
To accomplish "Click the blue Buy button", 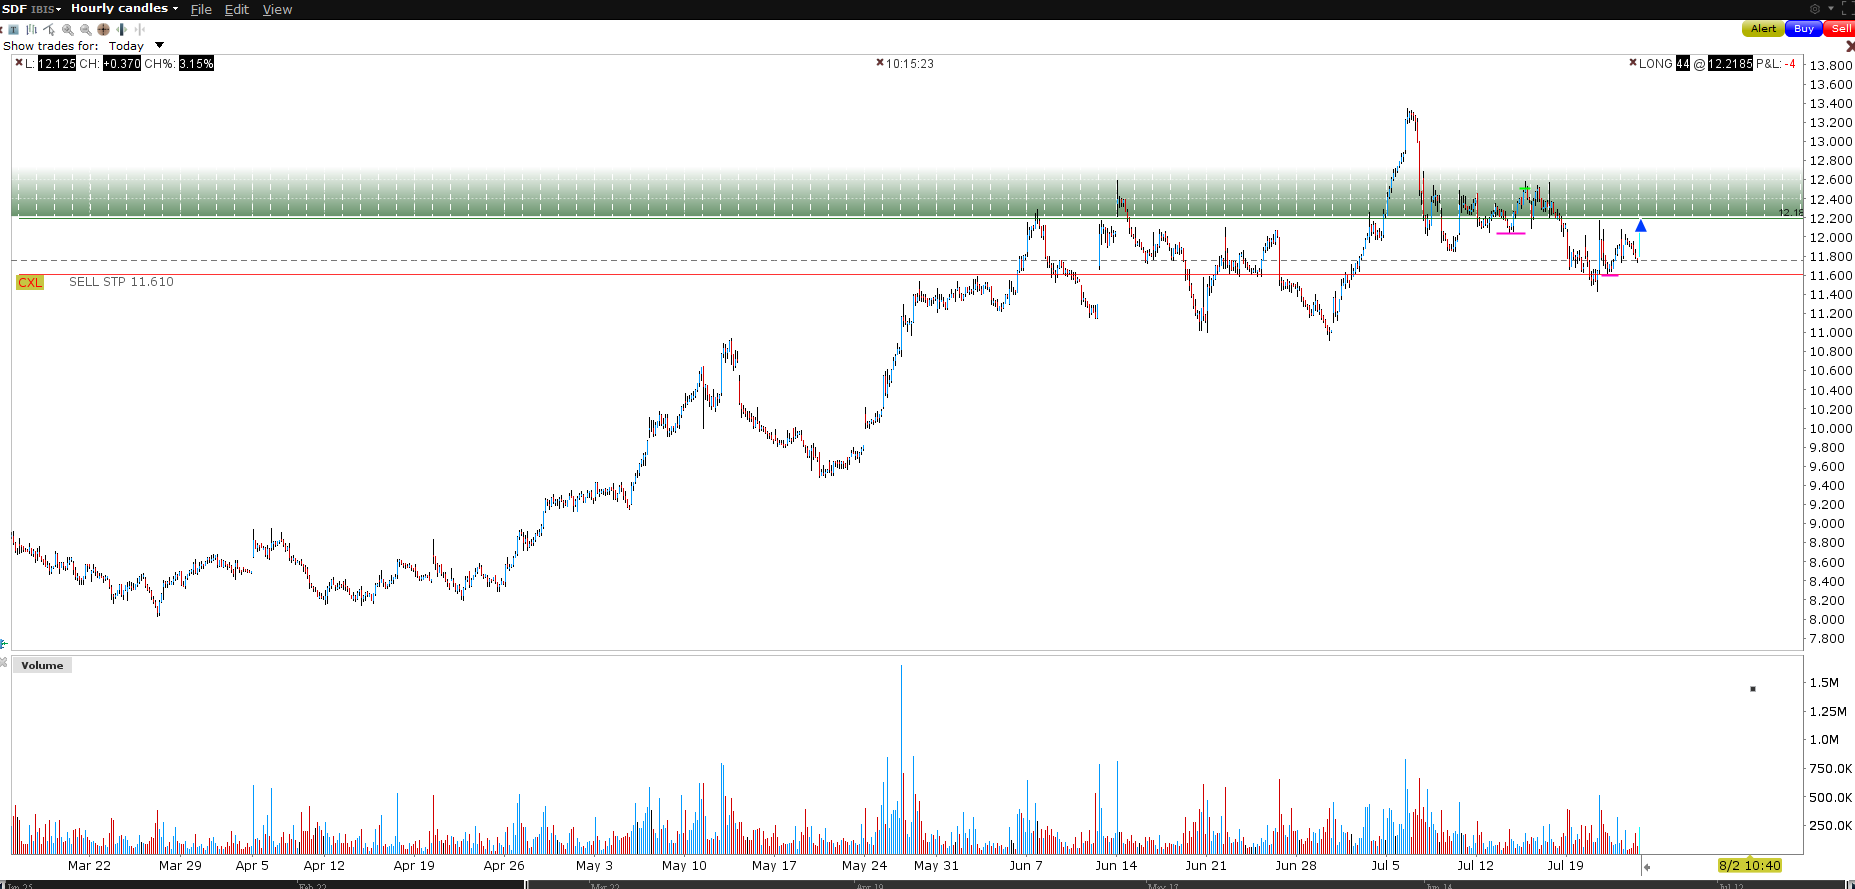I will point(1804,29).
